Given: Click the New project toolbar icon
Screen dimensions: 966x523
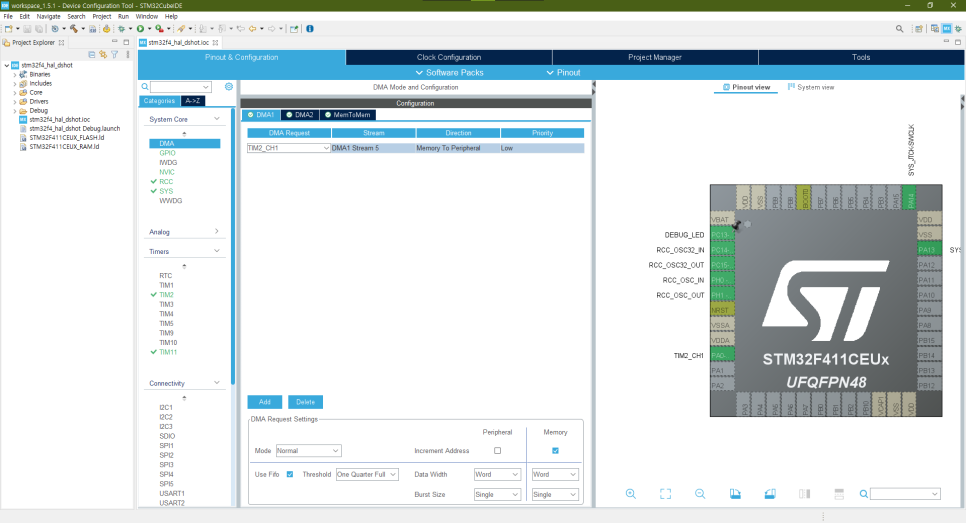Looking at the screenshot, I should pos(8,28).
